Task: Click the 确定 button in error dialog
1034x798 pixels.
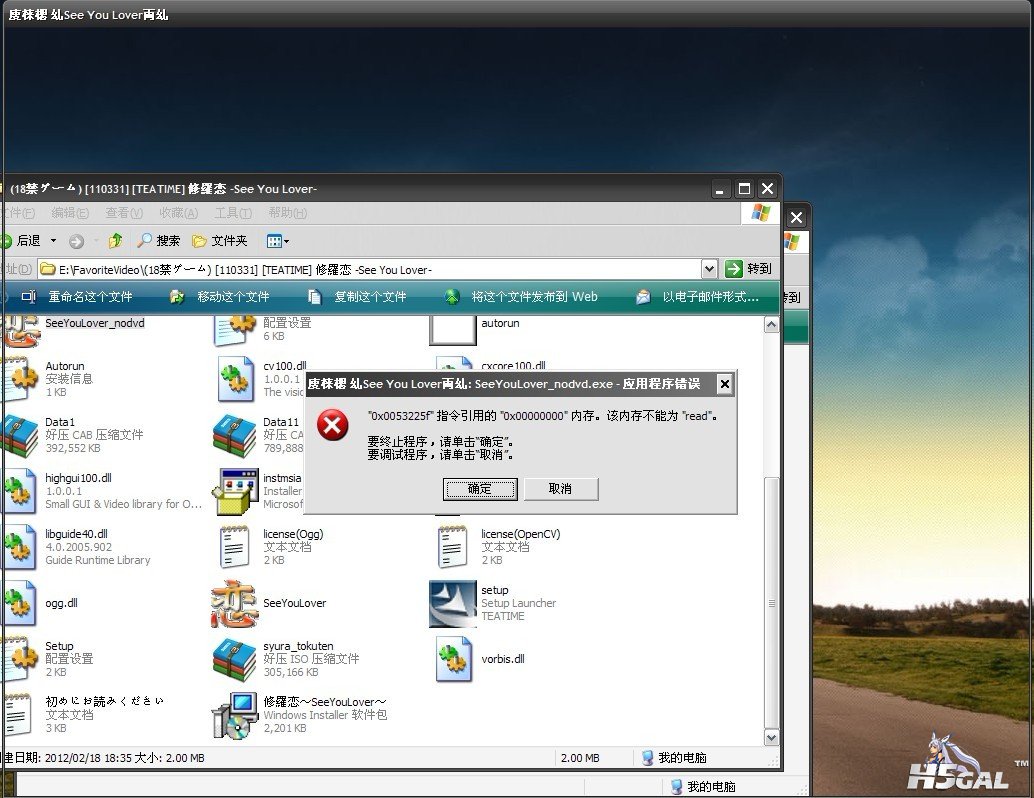Action: pyautogui.click(x=480, y=489)
